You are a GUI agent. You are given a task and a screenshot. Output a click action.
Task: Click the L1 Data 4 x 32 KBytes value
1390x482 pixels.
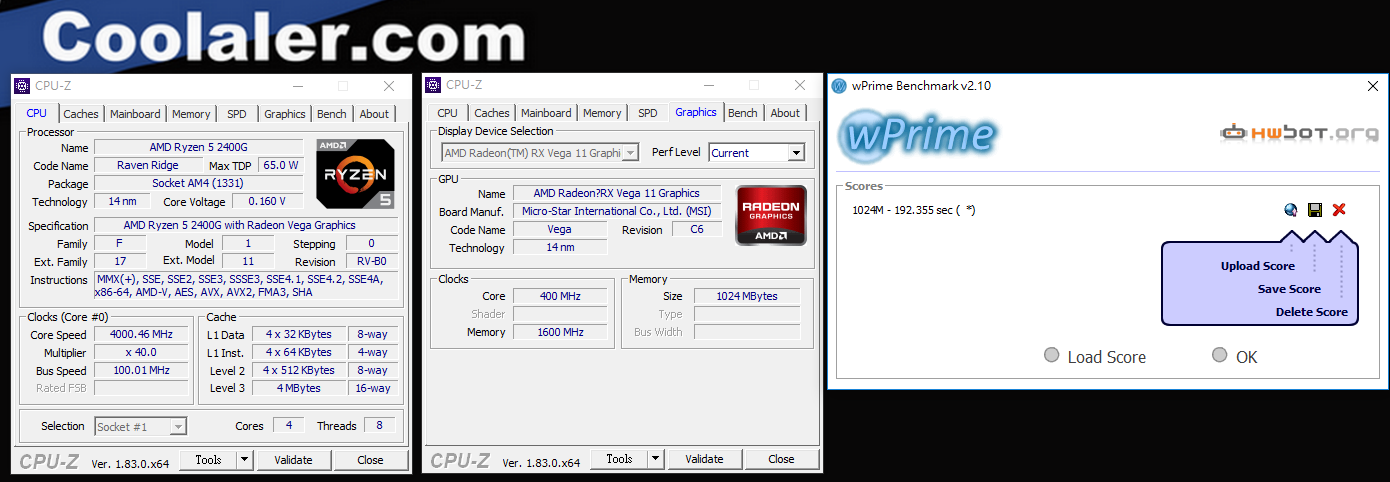[x=299, y=335]
